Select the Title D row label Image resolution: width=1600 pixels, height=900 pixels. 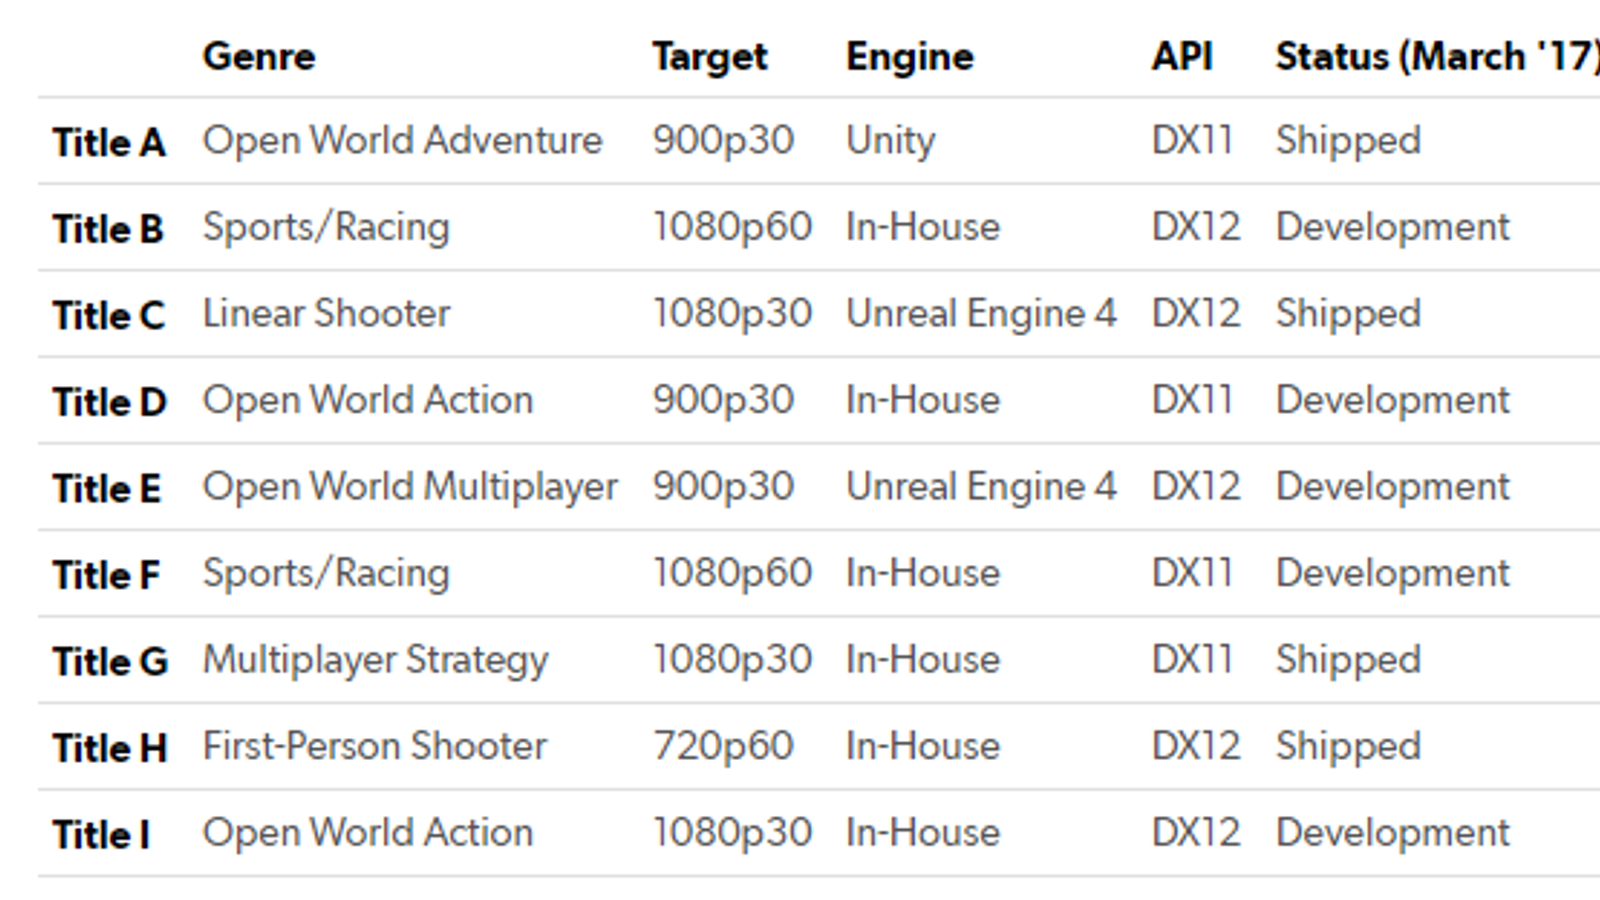click(109, 402)
